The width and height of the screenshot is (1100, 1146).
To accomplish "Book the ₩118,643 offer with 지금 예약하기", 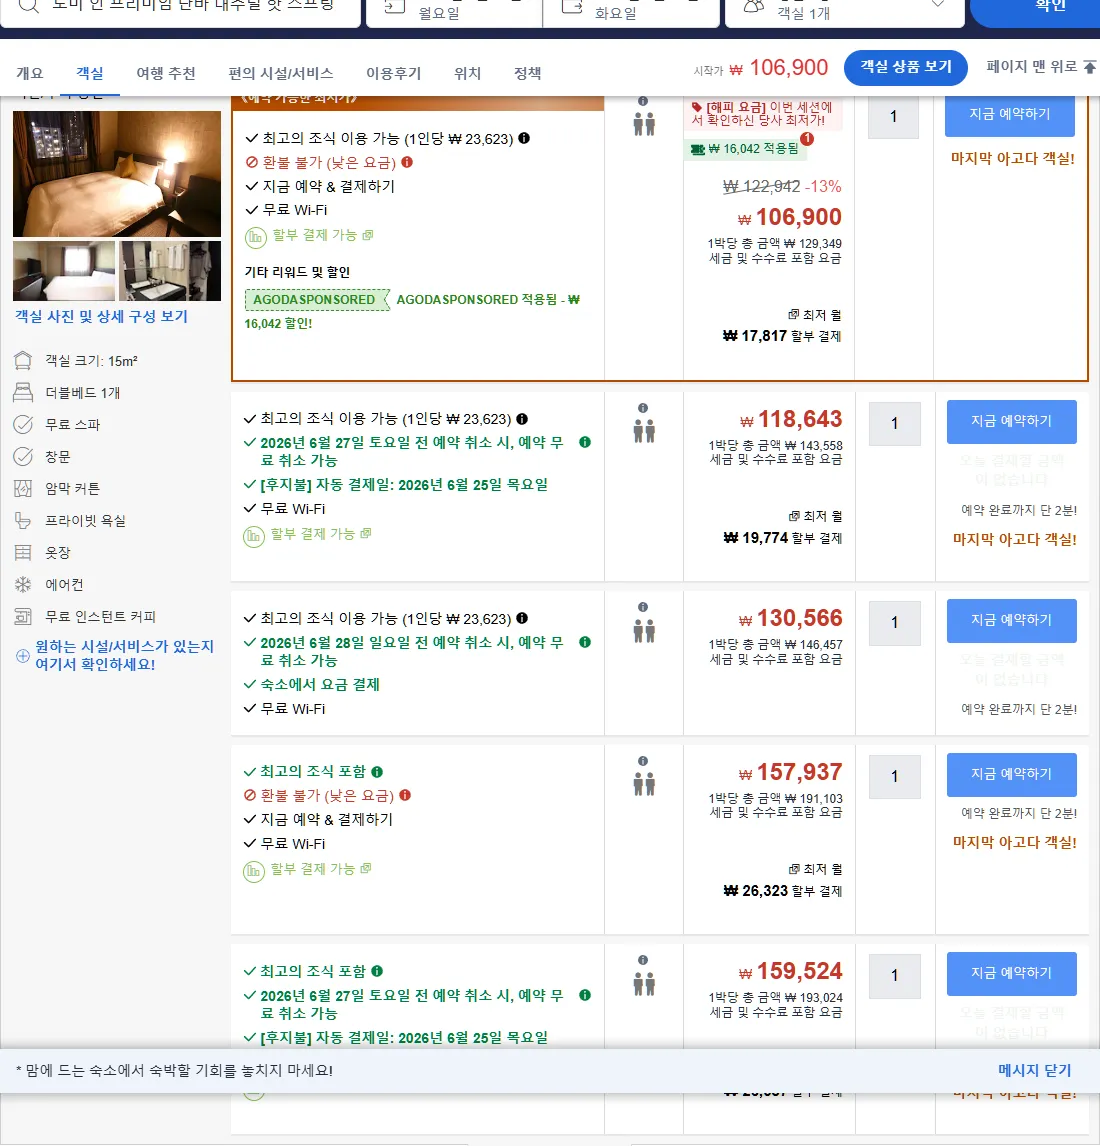I will tap(1012, 422).
